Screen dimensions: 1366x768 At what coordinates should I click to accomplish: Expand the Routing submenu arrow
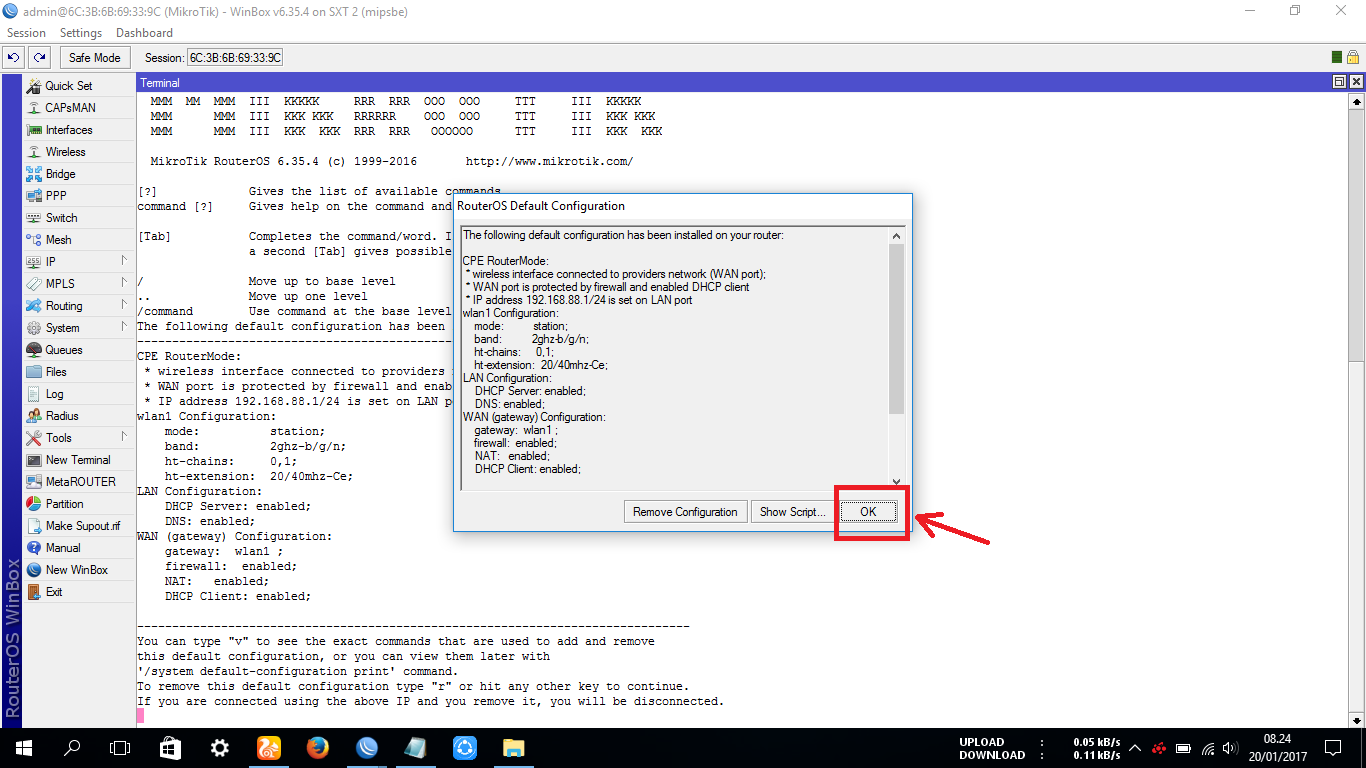(124, 305)
